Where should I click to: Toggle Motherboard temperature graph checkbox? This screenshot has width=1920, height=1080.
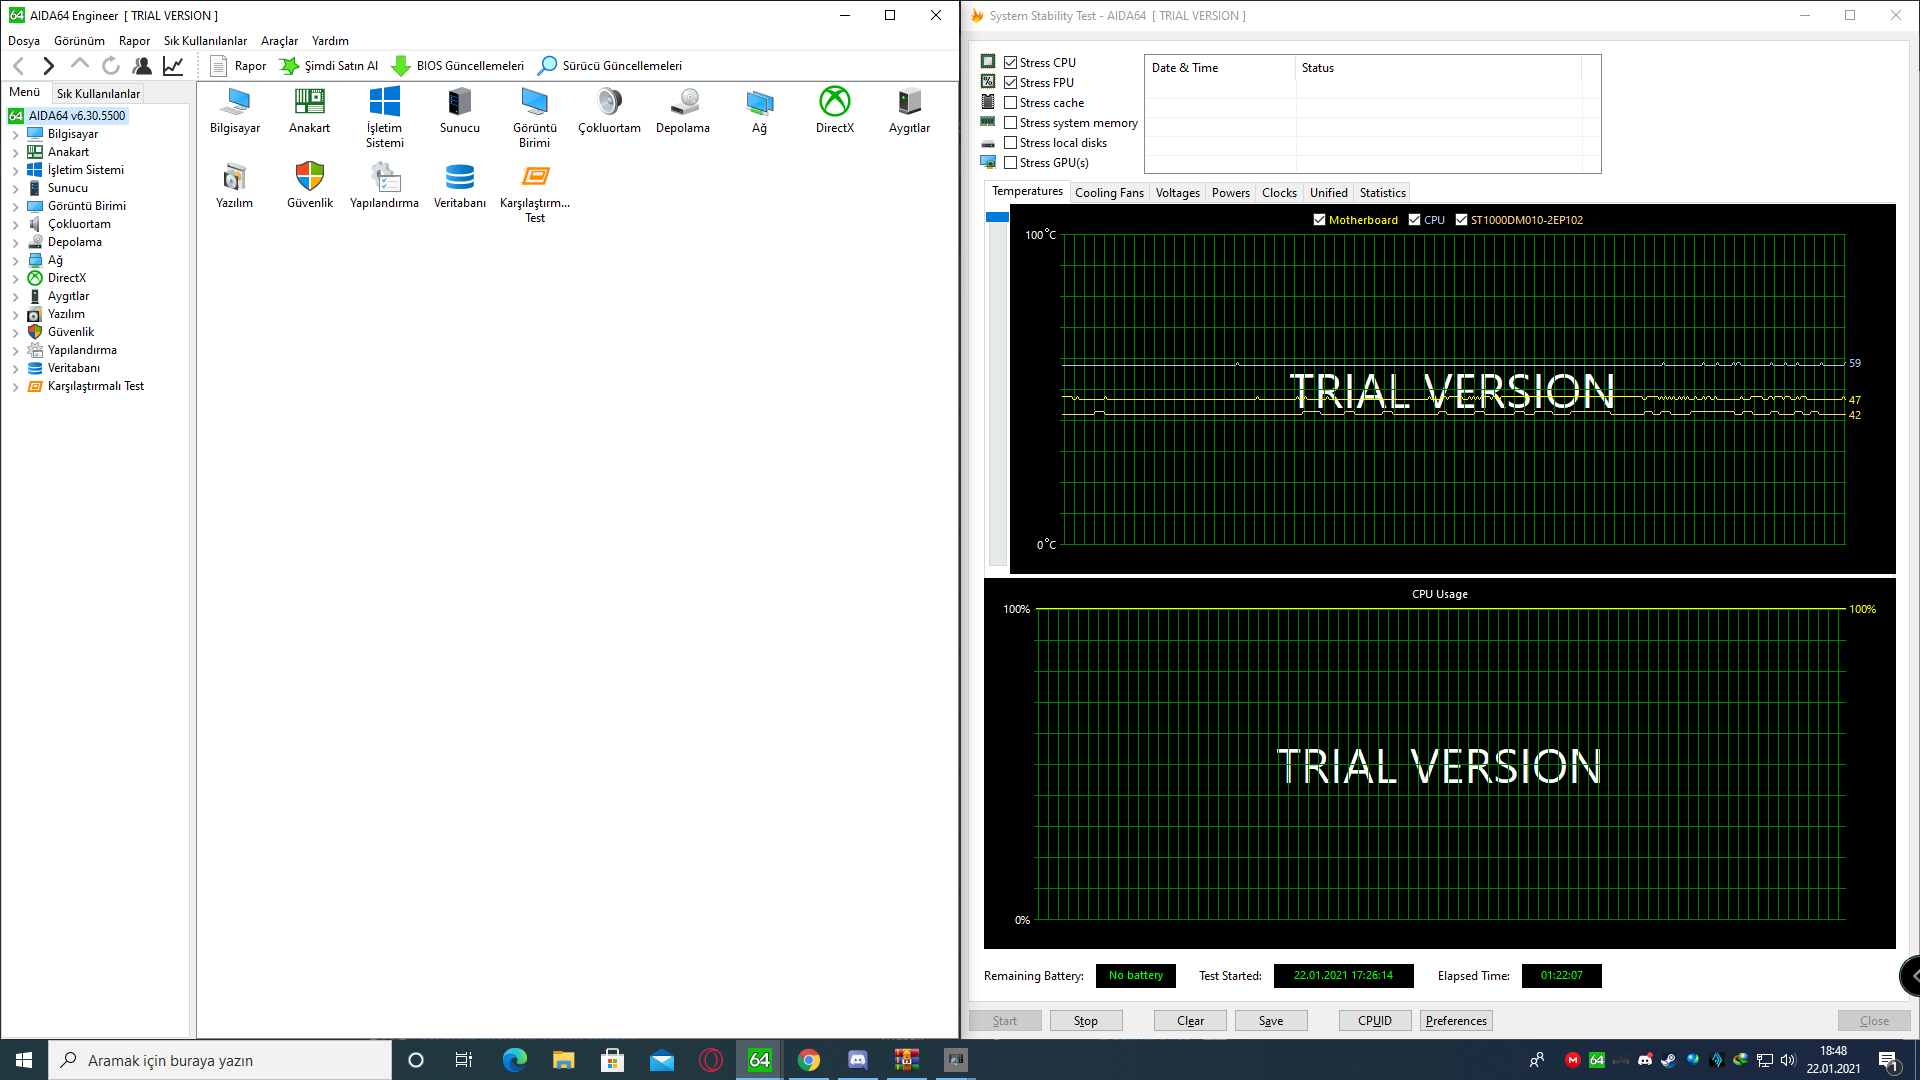[1319, 220]
